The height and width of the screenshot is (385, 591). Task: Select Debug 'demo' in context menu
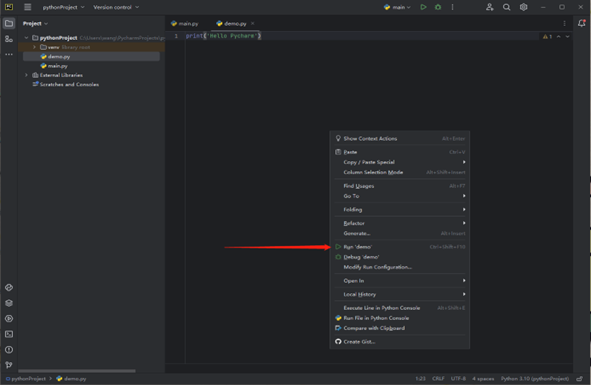coord(400,257)
